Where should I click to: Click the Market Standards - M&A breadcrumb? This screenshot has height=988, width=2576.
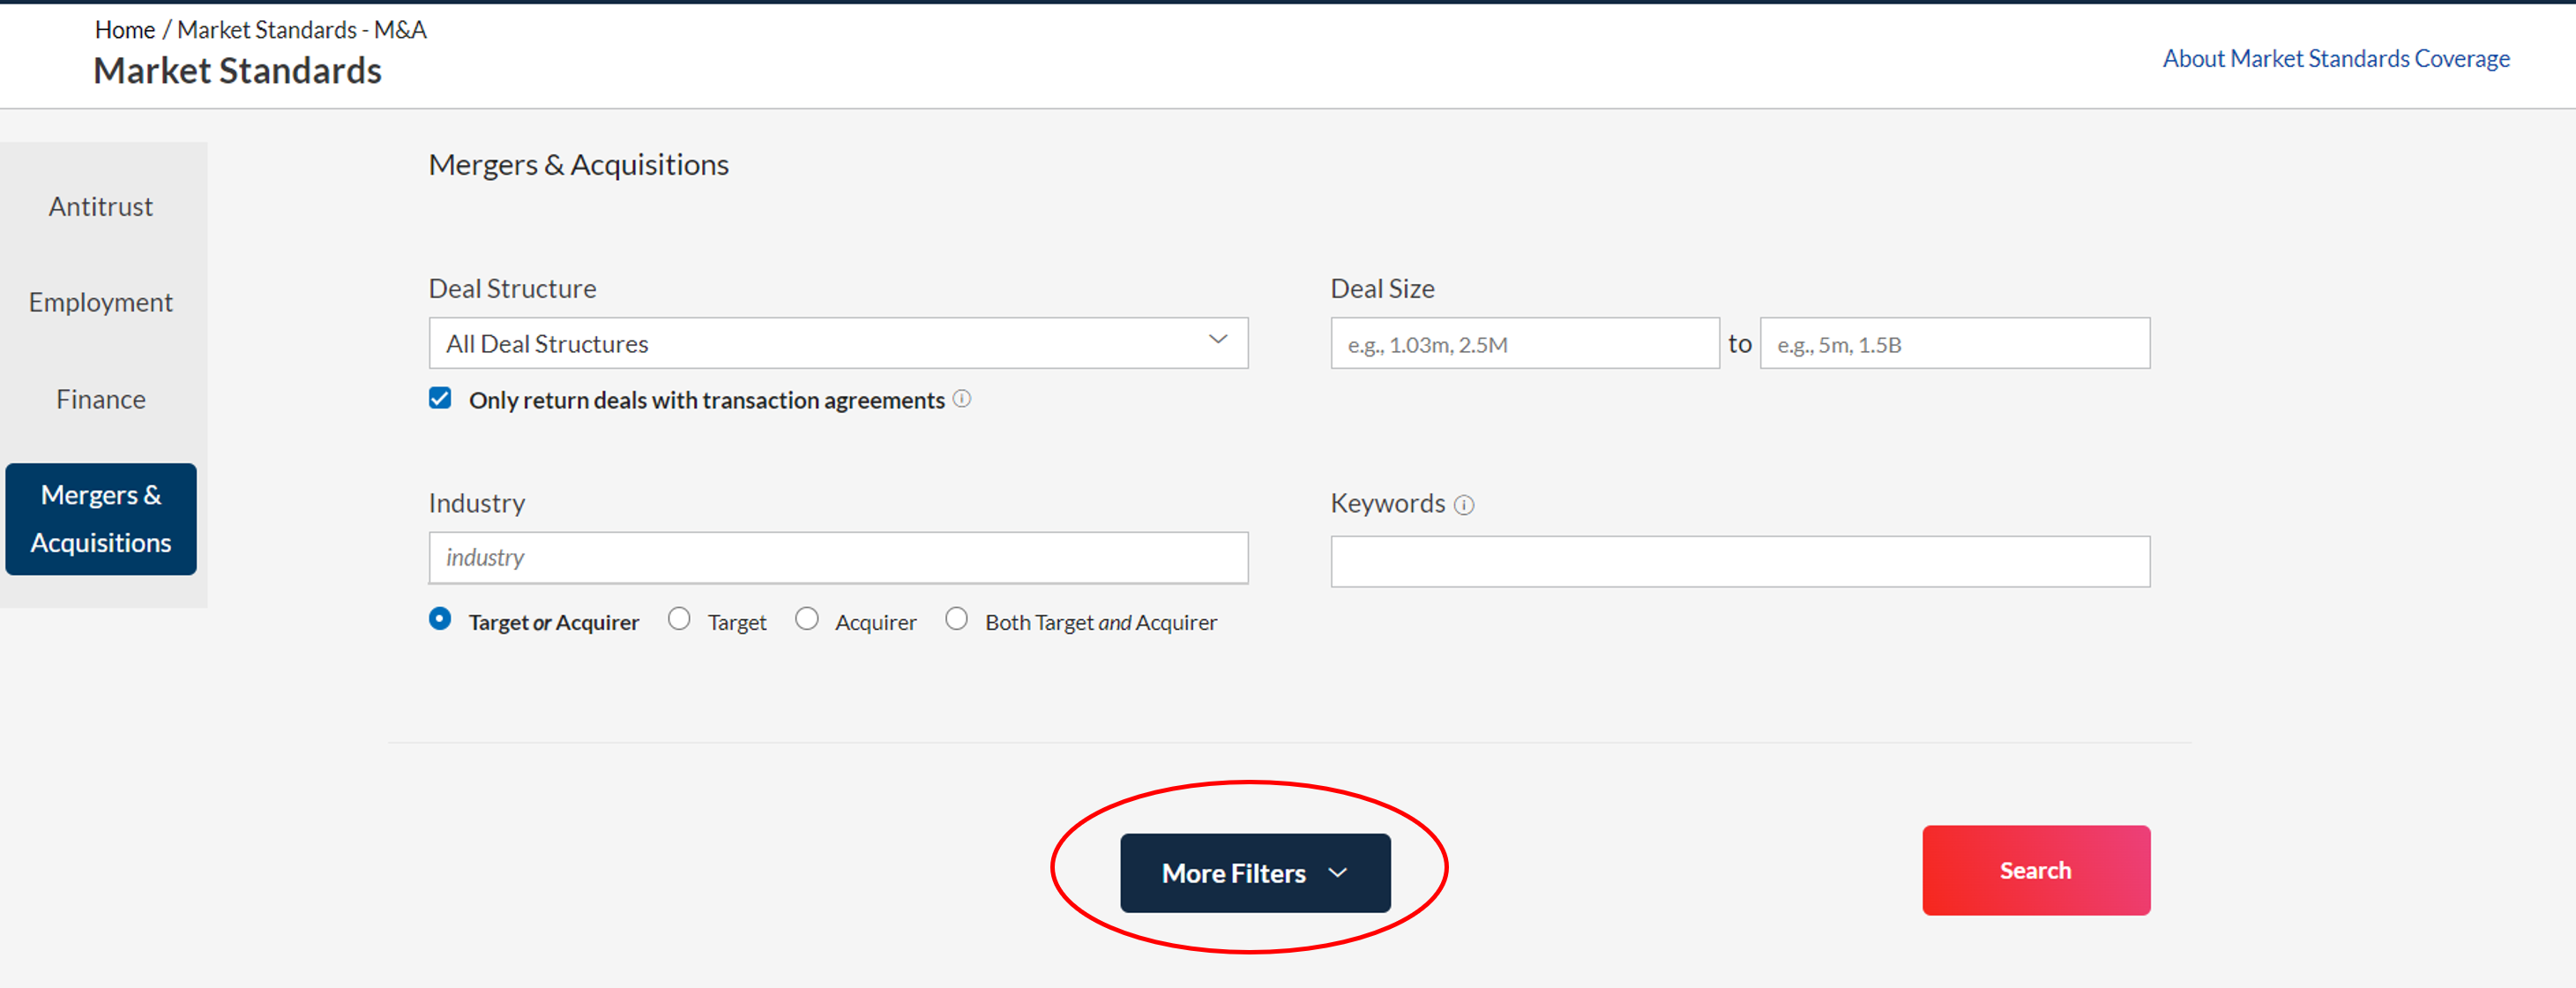click(x=302, y=30)
